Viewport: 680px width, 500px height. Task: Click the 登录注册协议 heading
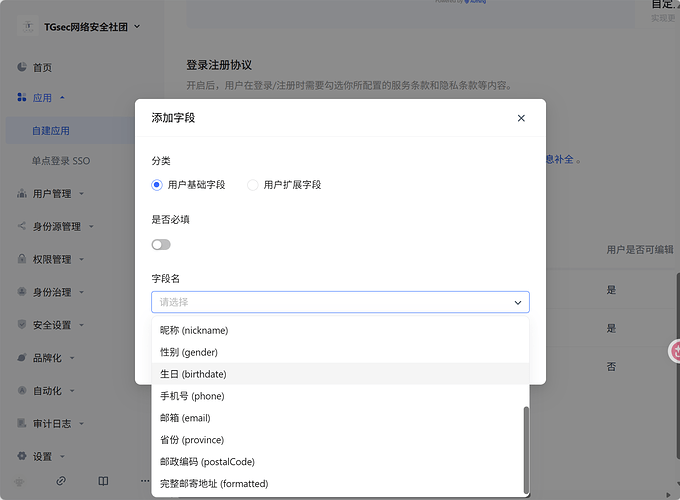(x=219, y=65)
